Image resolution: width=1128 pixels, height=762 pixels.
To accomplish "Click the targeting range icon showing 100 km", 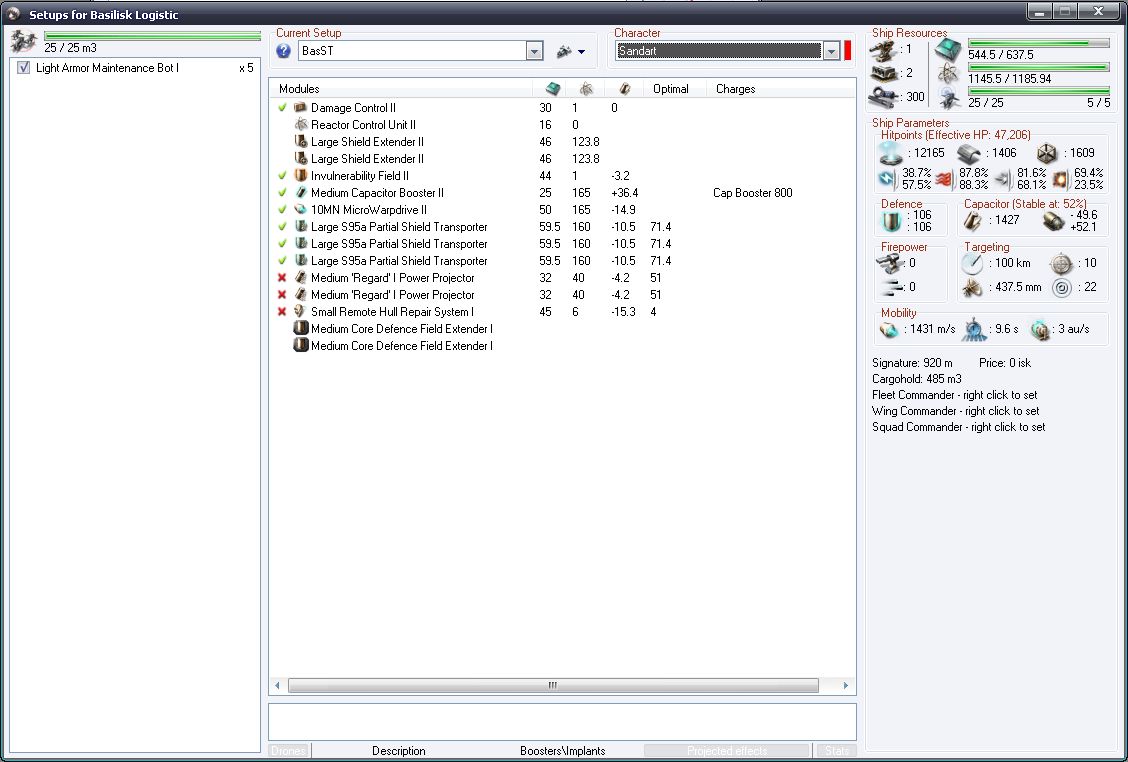I will pyautogui.click(x=972, y=263).
